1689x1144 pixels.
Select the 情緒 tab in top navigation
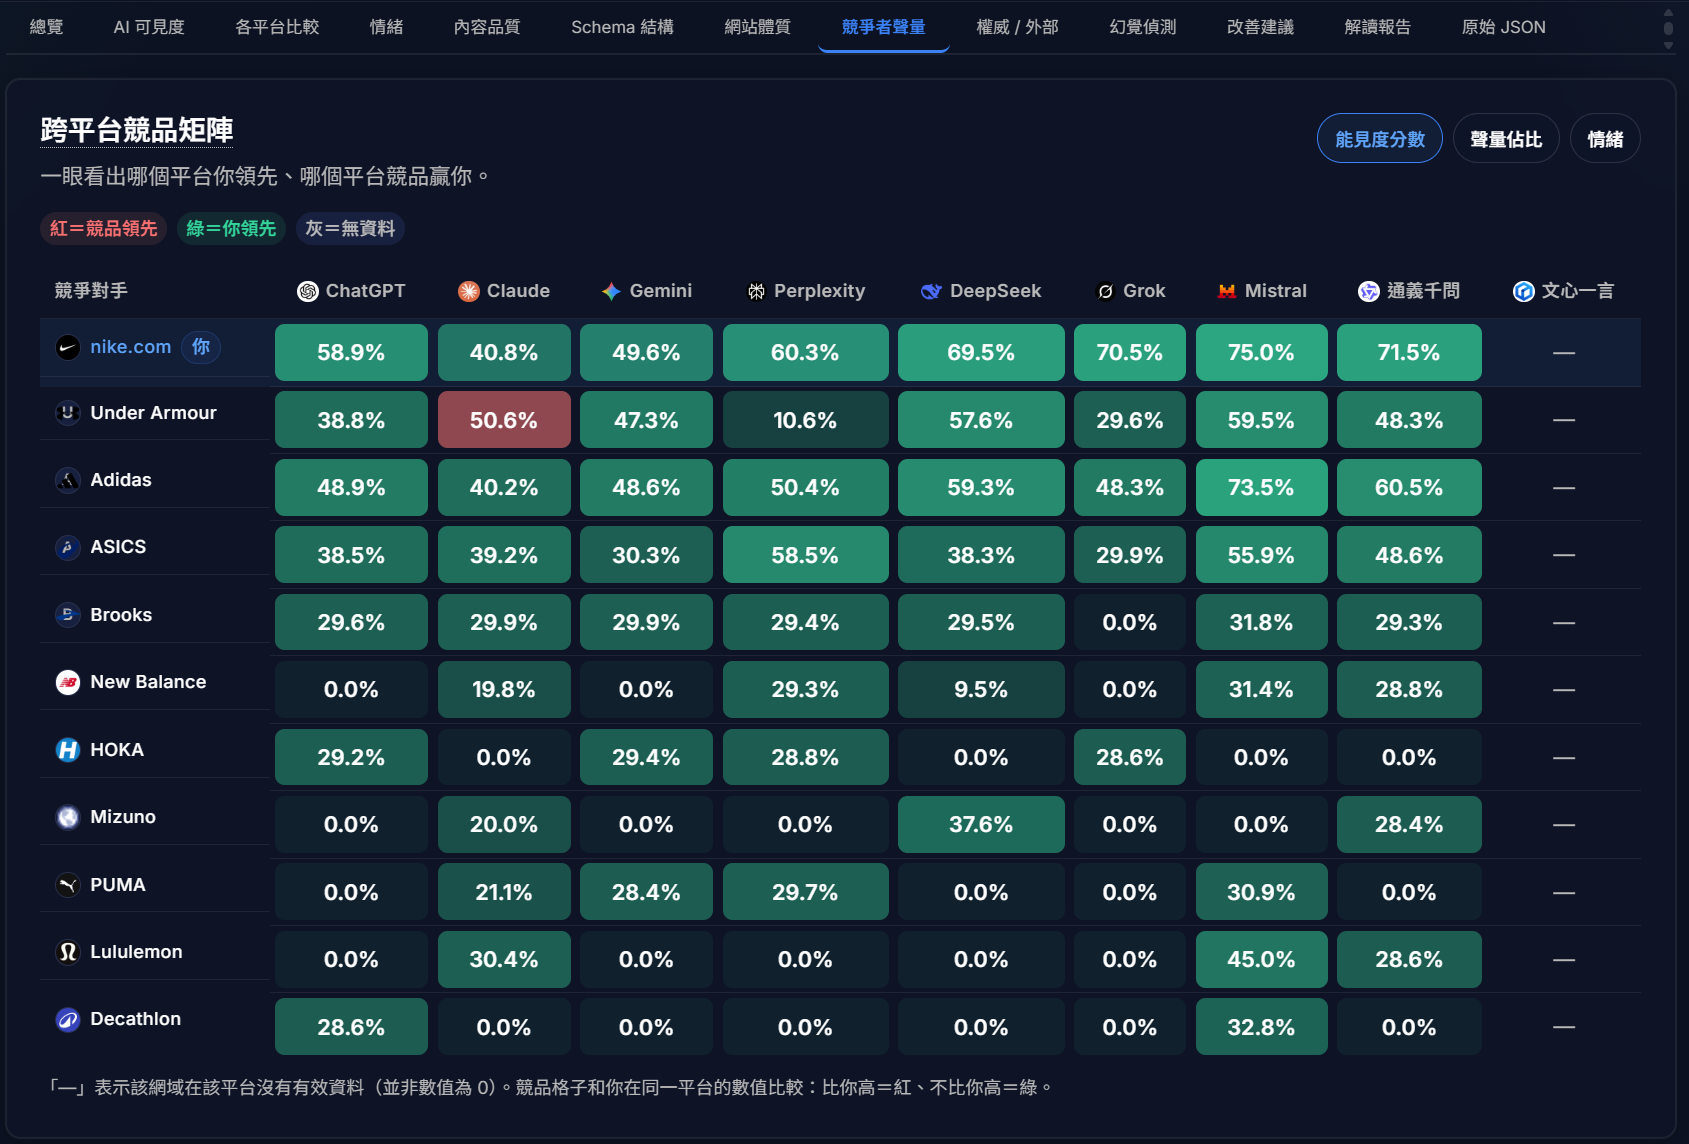386,27
